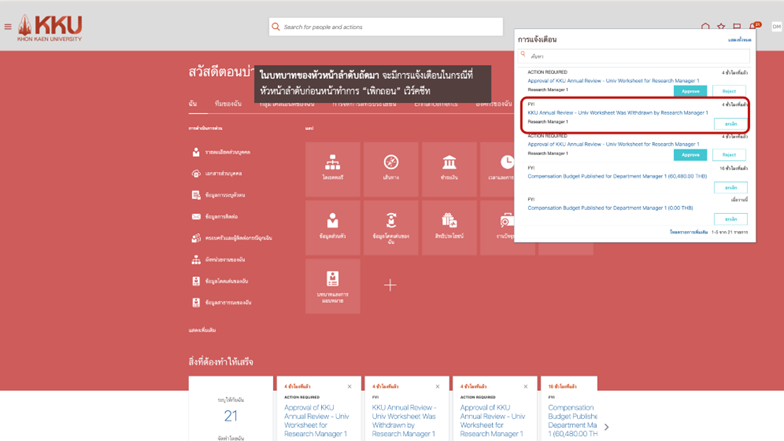784x441 pixels.
Task: Open the gift benefits tile
Action: click(x=449, y=226)
